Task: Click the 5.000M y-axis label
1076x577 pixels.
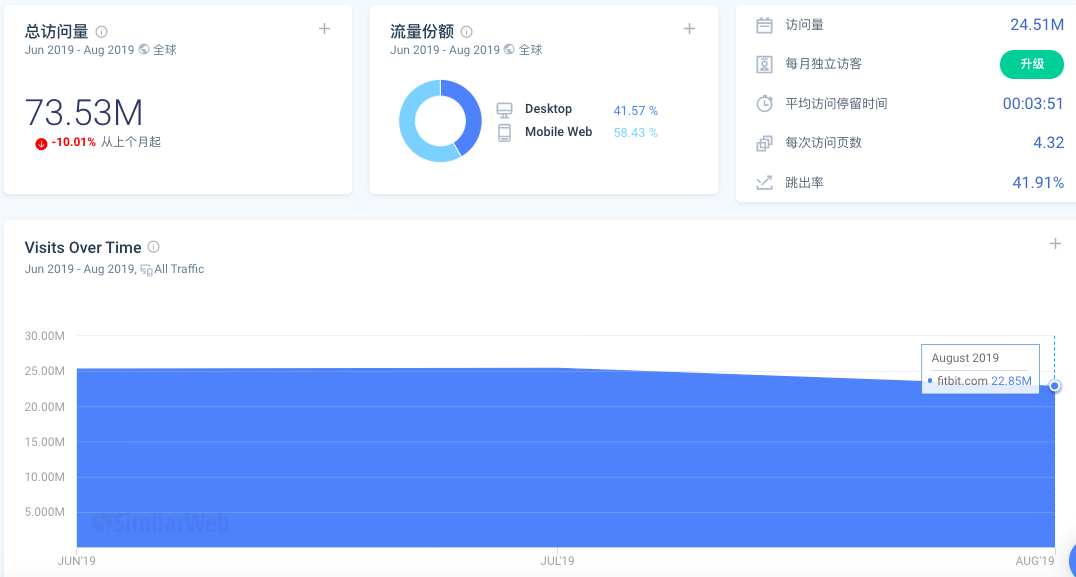Action: (x=45, y=512)
